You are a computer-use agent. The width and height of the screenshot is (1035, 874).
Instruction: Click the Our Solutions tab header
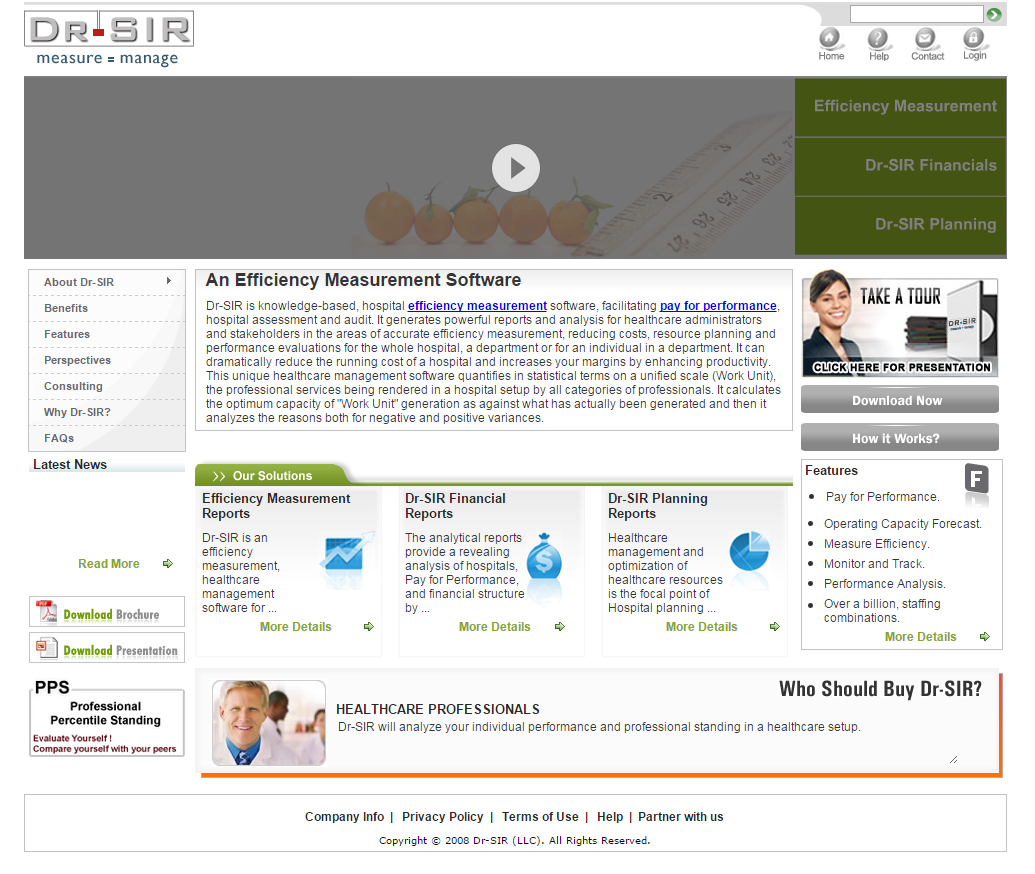tap(271, 475)
